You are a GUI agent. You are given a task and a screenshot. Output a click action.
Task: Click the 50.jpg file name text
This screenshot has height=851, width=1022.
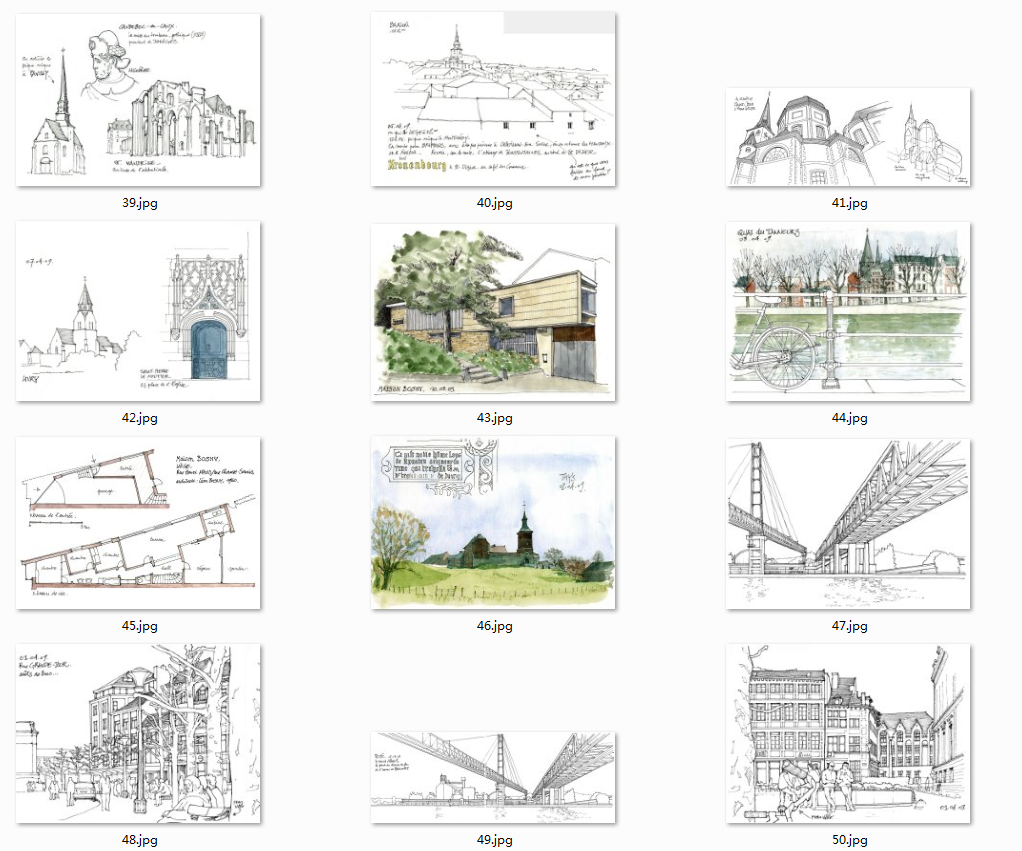coord(849,840)
